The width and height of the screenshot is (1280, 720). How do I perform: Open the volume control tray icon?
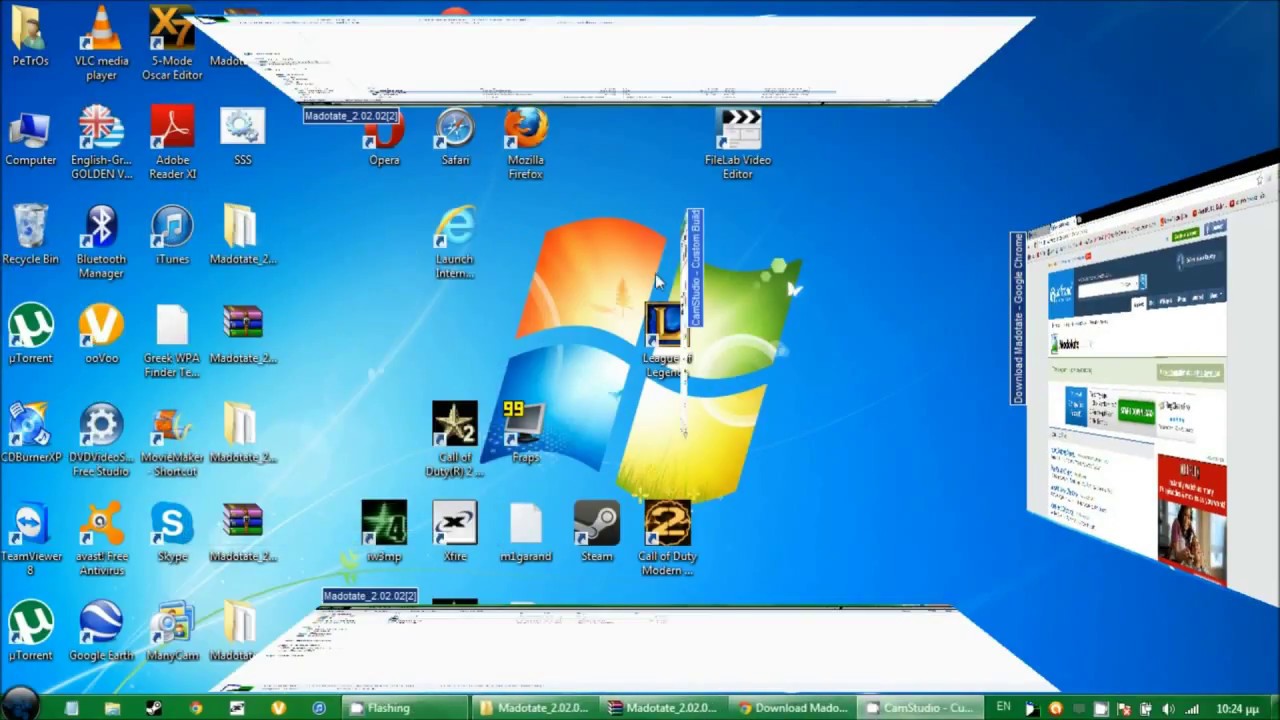(x=1168, y=709)
